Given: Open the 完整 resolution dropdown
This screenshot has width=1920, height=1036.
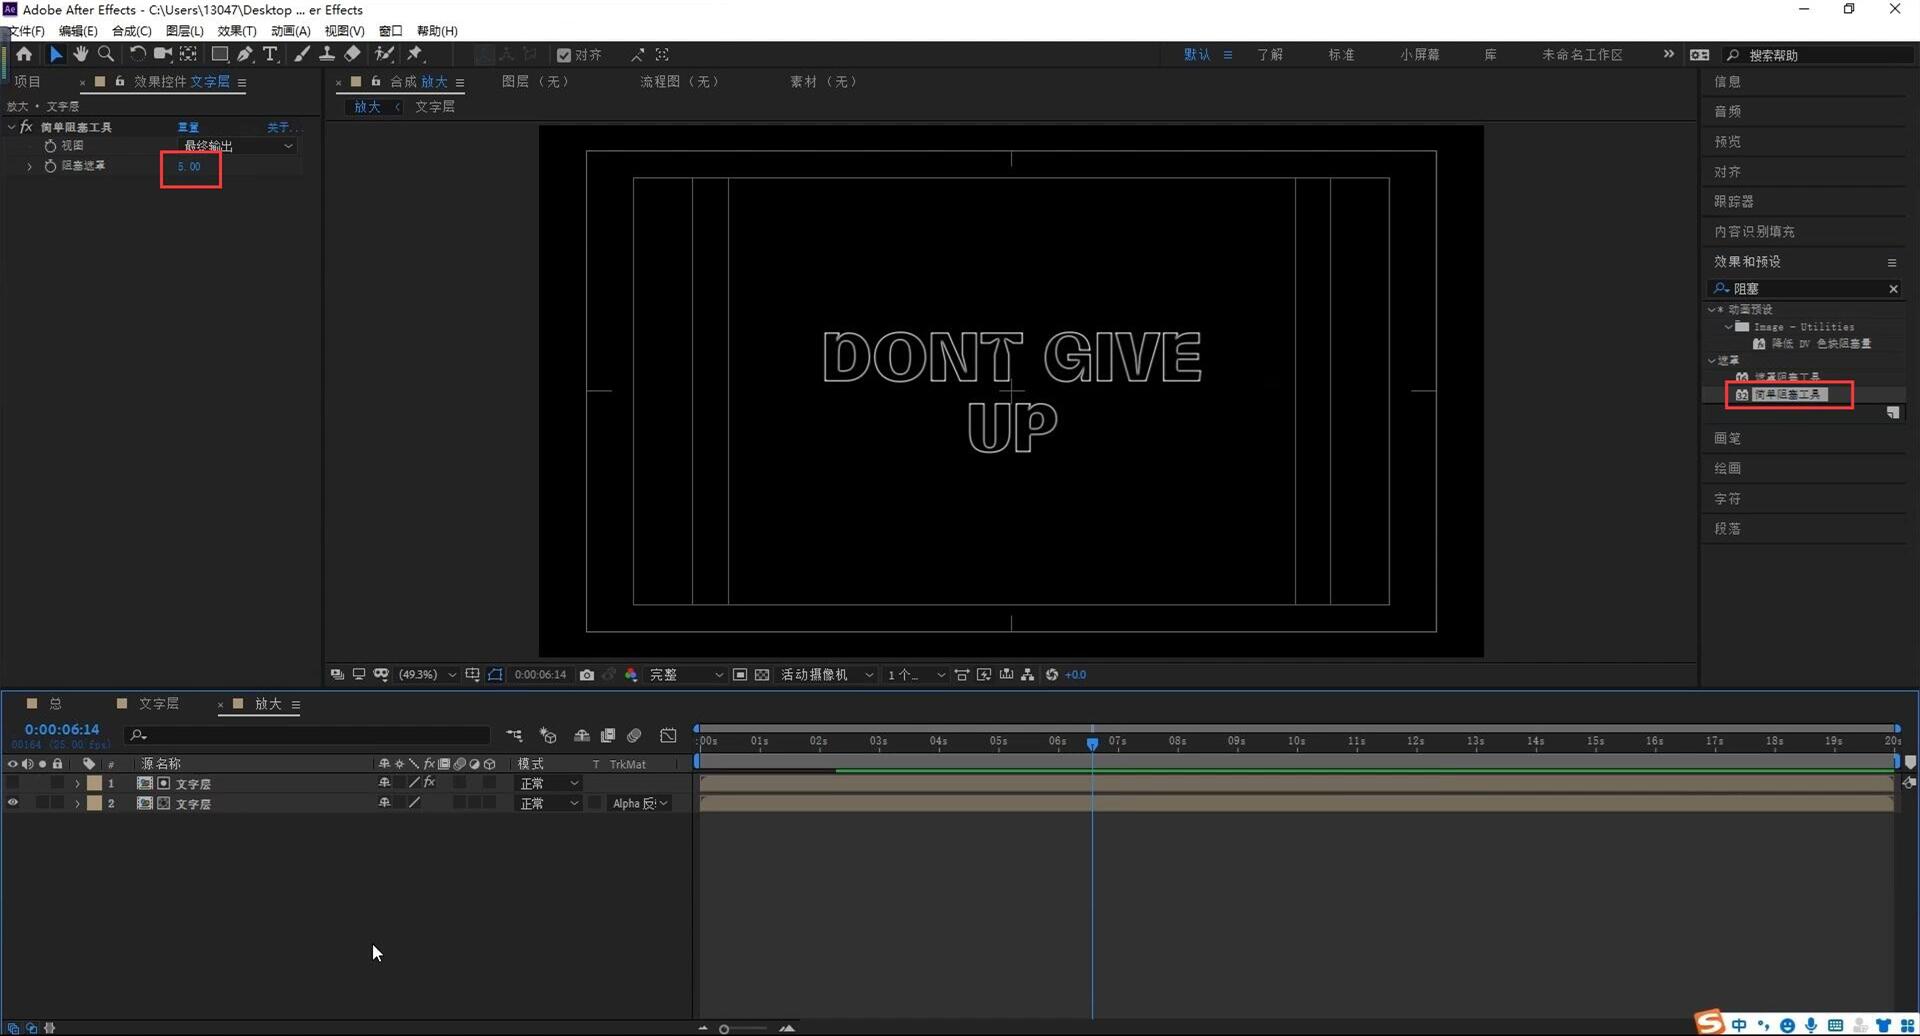Looking at the screenshot, I should pyautogui.click(x=686, y=675).
